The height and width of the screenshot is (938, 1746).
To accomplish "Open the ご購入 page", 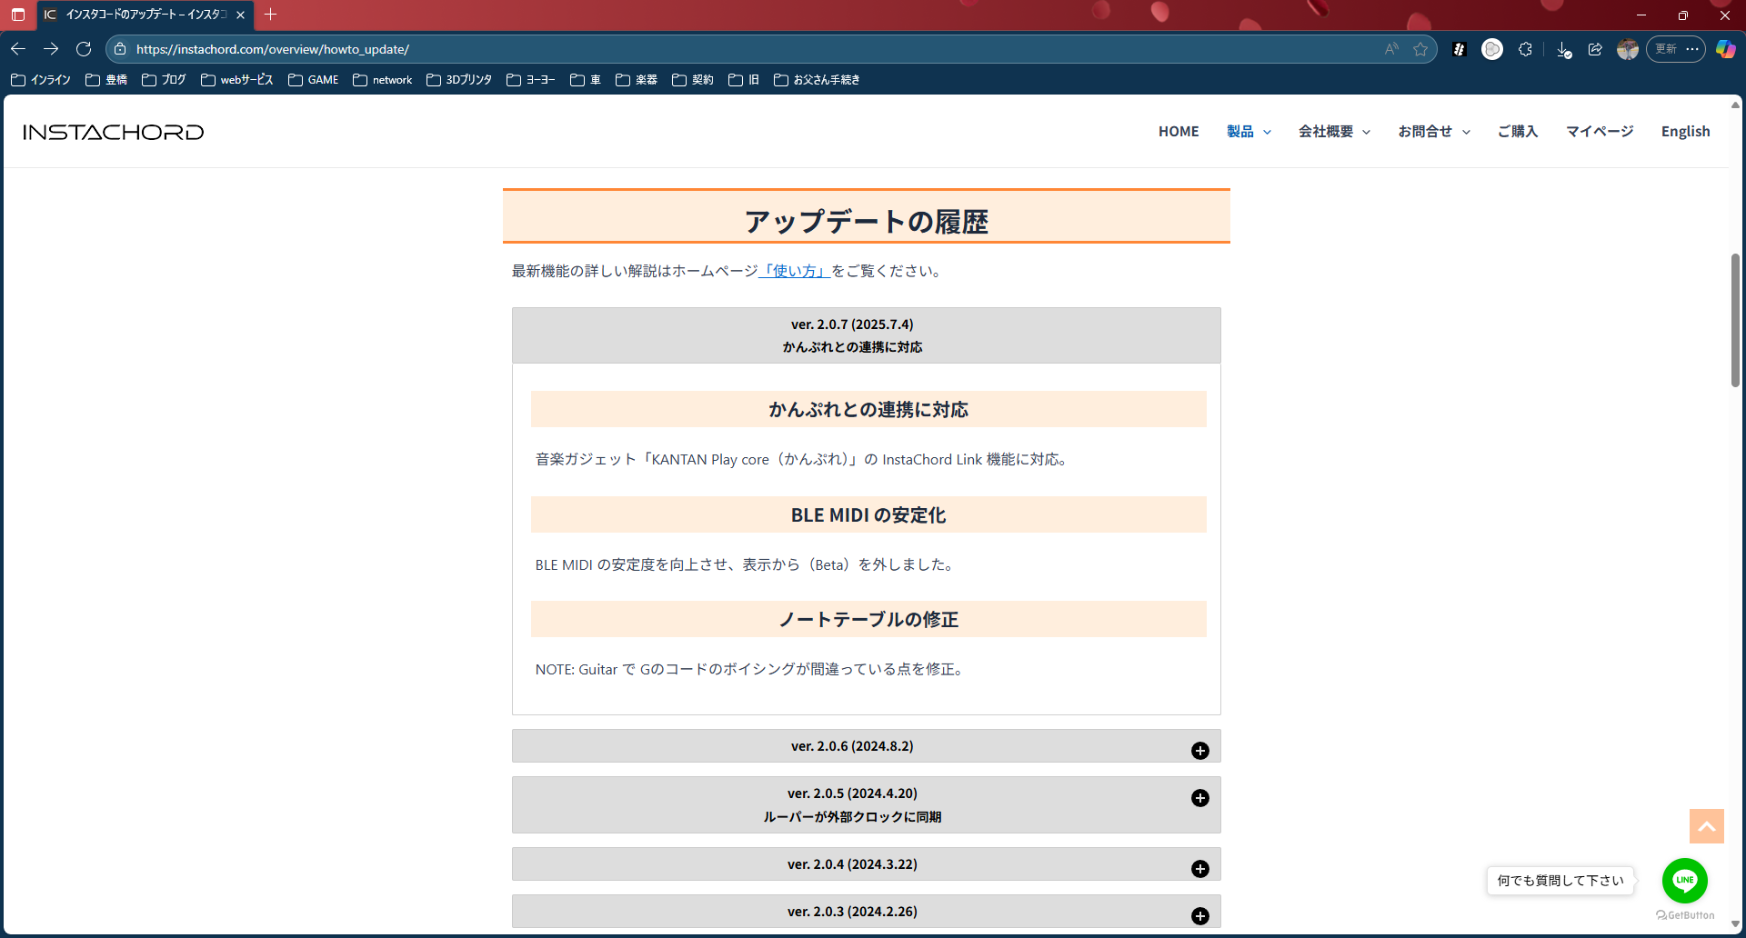I will (1517, 131).
